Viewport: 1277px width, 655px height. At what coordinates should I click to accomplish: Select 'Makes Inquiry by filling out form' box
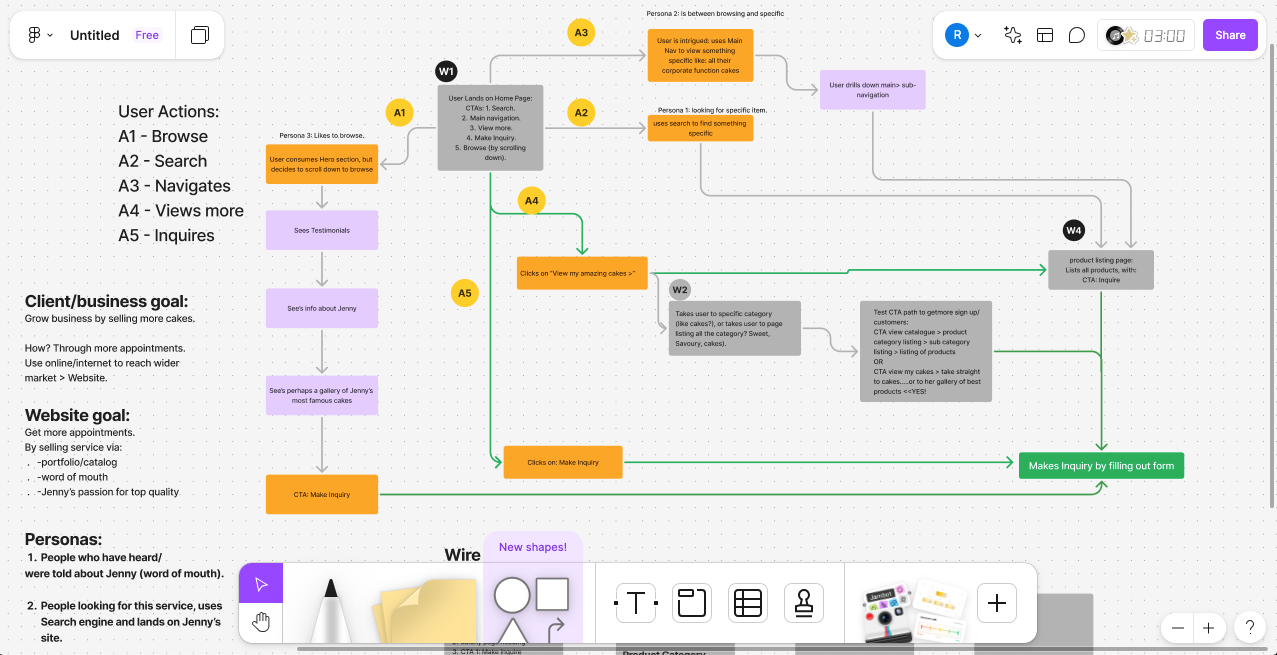tap(1101, 465)
